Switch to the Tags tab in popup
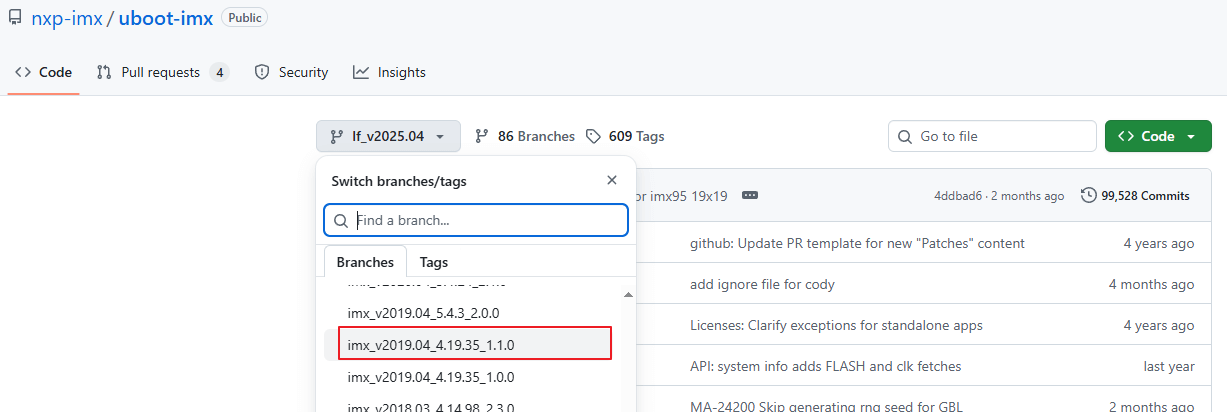 433,262
